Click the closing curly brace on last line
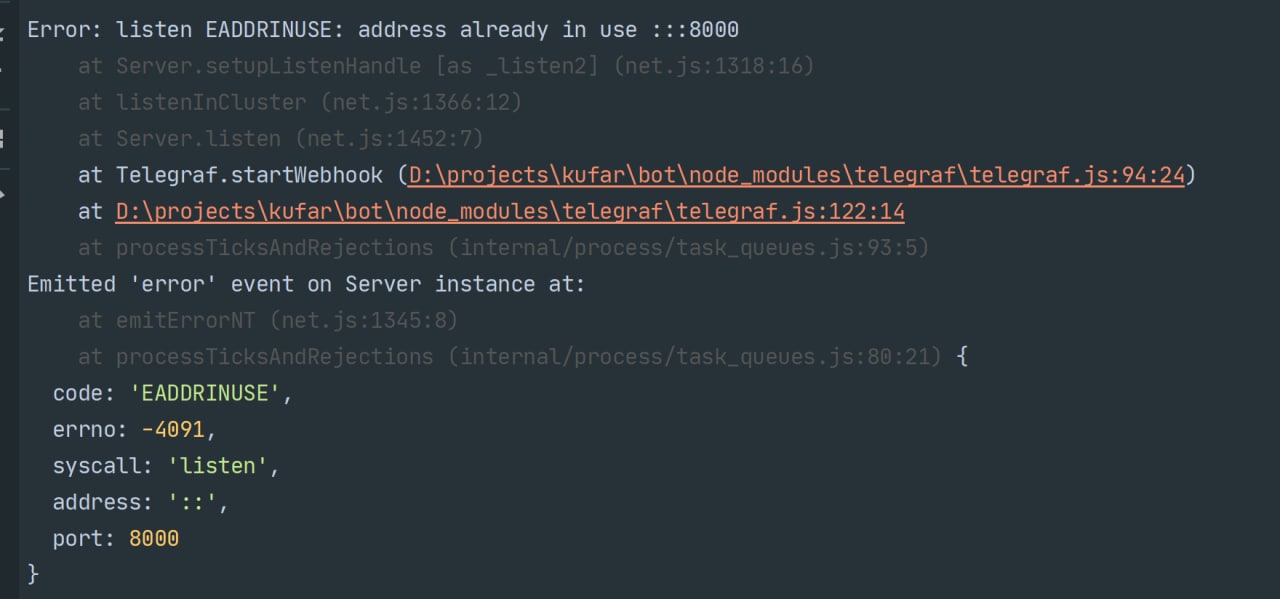The height and width of the screenshot is (599, 1280). (x=32, y=574)
